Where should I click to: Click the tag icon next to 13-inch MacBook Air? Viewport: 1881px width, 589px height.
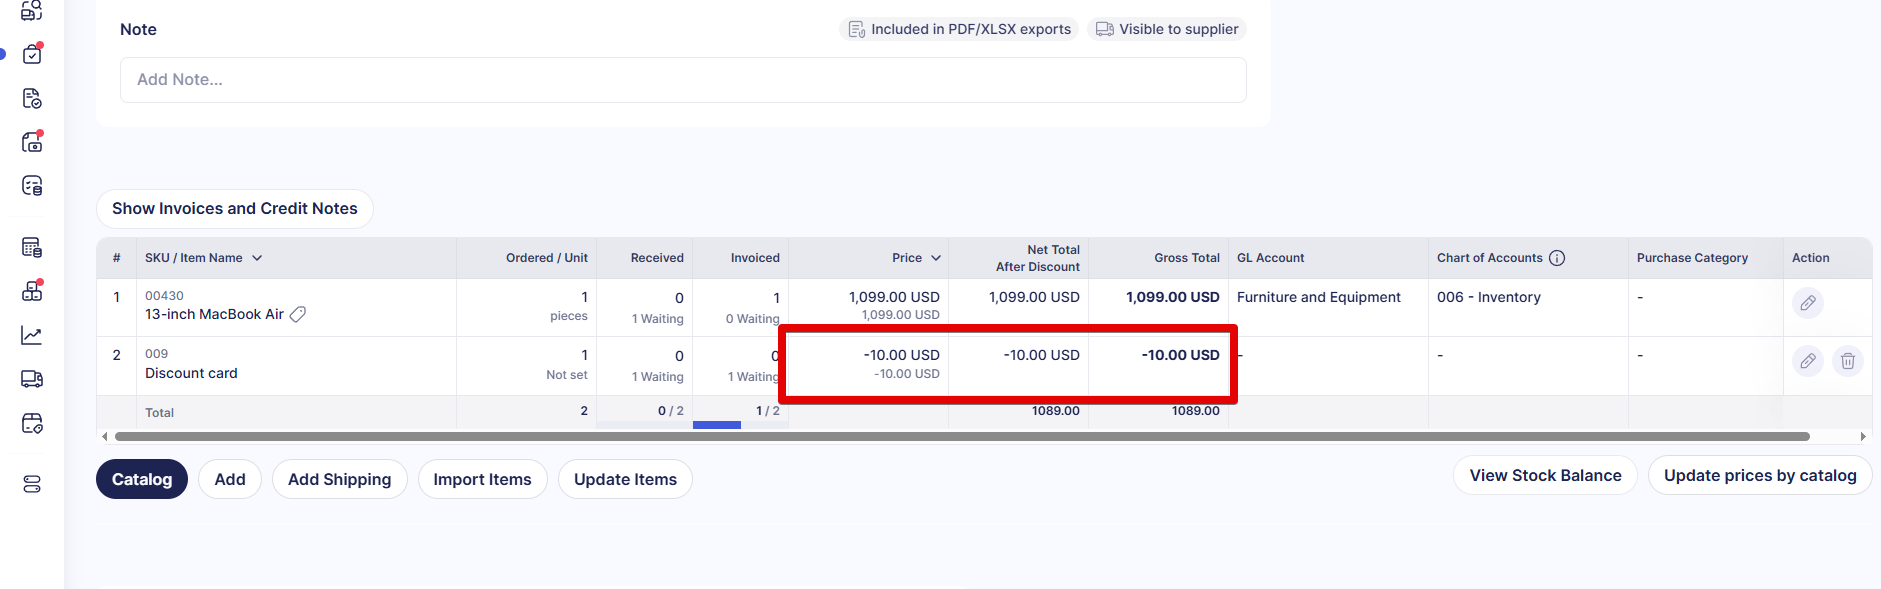click(298, 314)
